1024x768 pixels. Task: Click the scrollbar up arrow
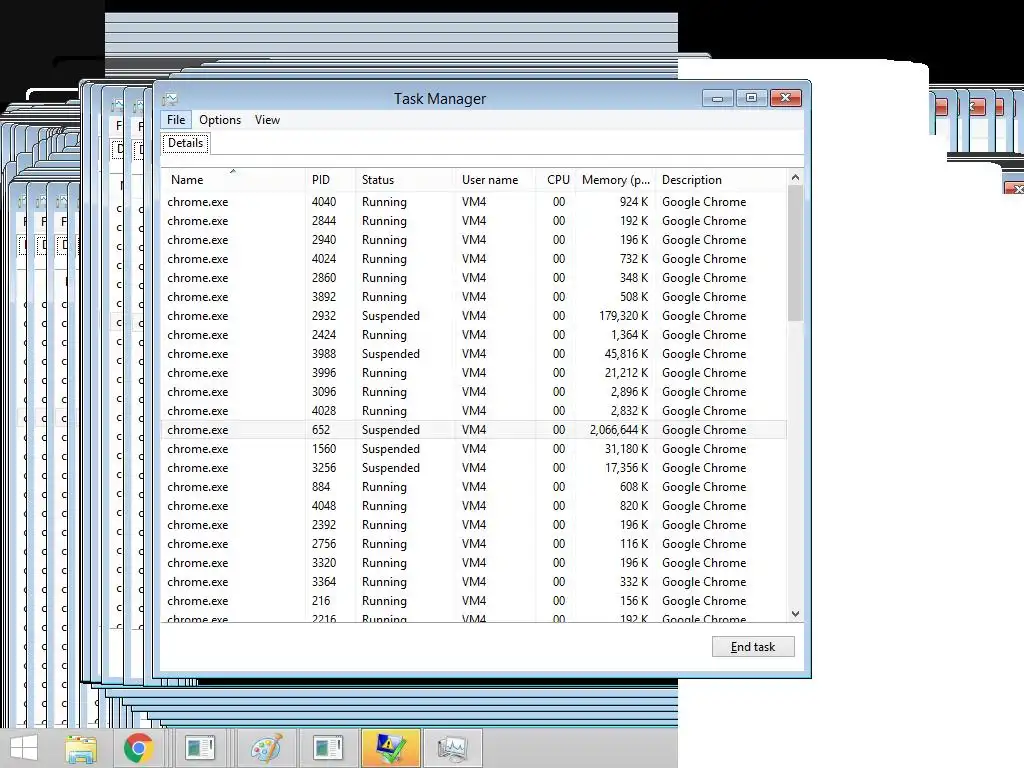(795, 177)
